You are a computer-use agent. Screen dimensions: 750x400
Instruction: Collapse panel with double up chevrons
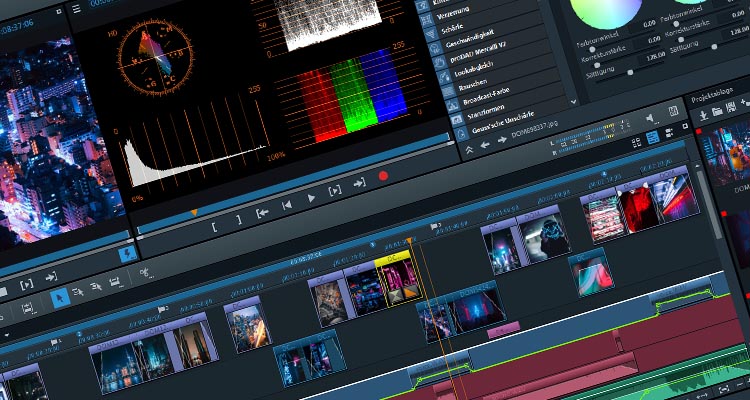tap(469, 150)
